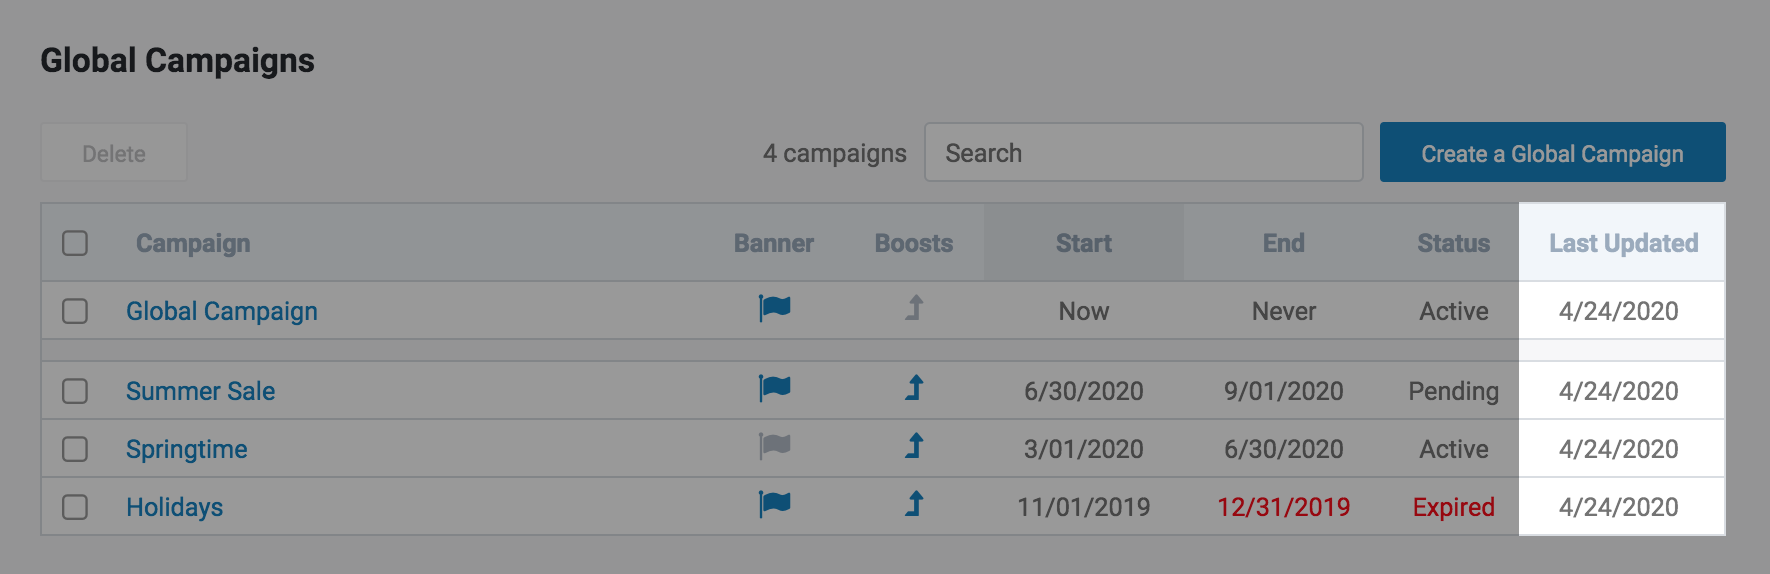Click the banner flag icon for Global Campaign

(774, 308)
